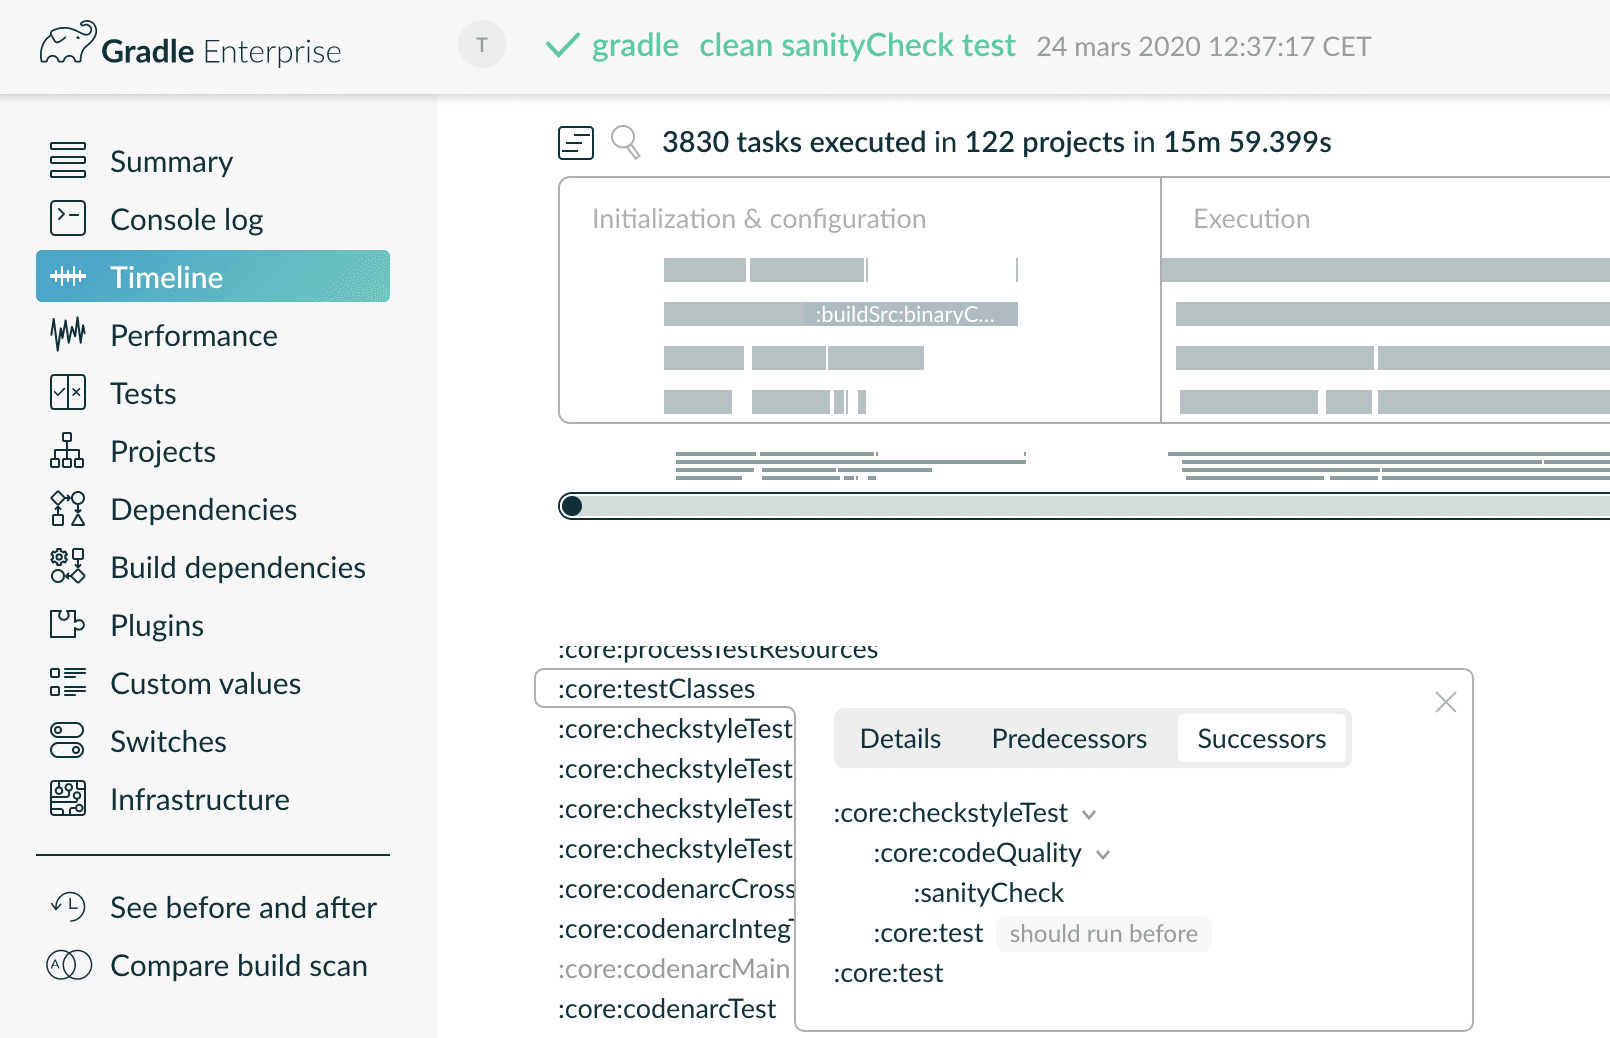Select the :core:codenarcMain task row
1610x1038 pixels.
[674, 969]
